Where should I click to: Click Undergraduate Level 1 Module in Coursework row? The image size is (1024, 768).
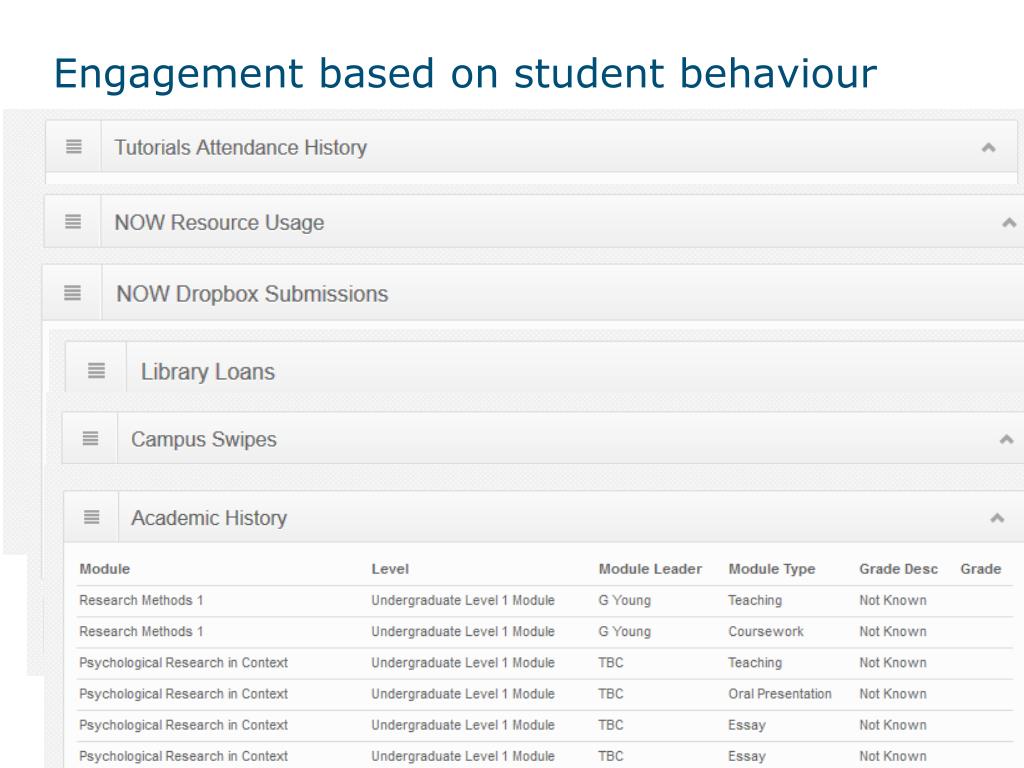tap(463, 632)
